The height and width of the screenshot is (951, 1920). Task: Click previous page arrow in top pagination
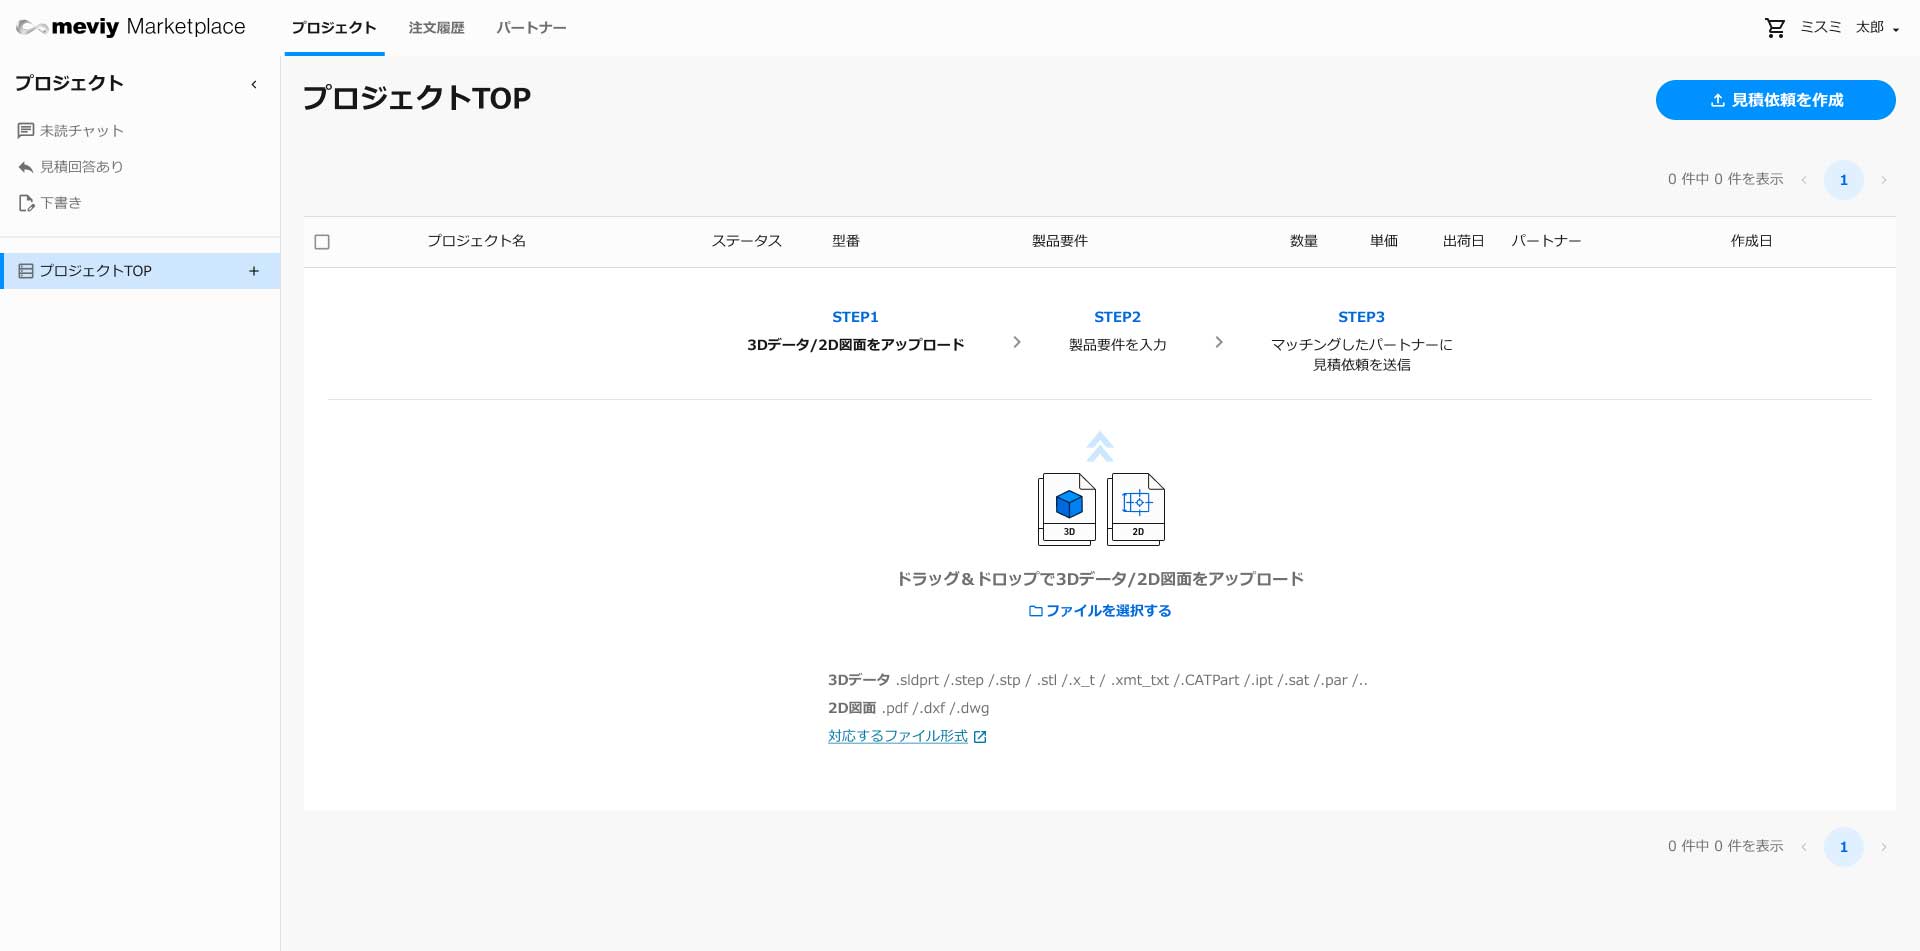1804,180
